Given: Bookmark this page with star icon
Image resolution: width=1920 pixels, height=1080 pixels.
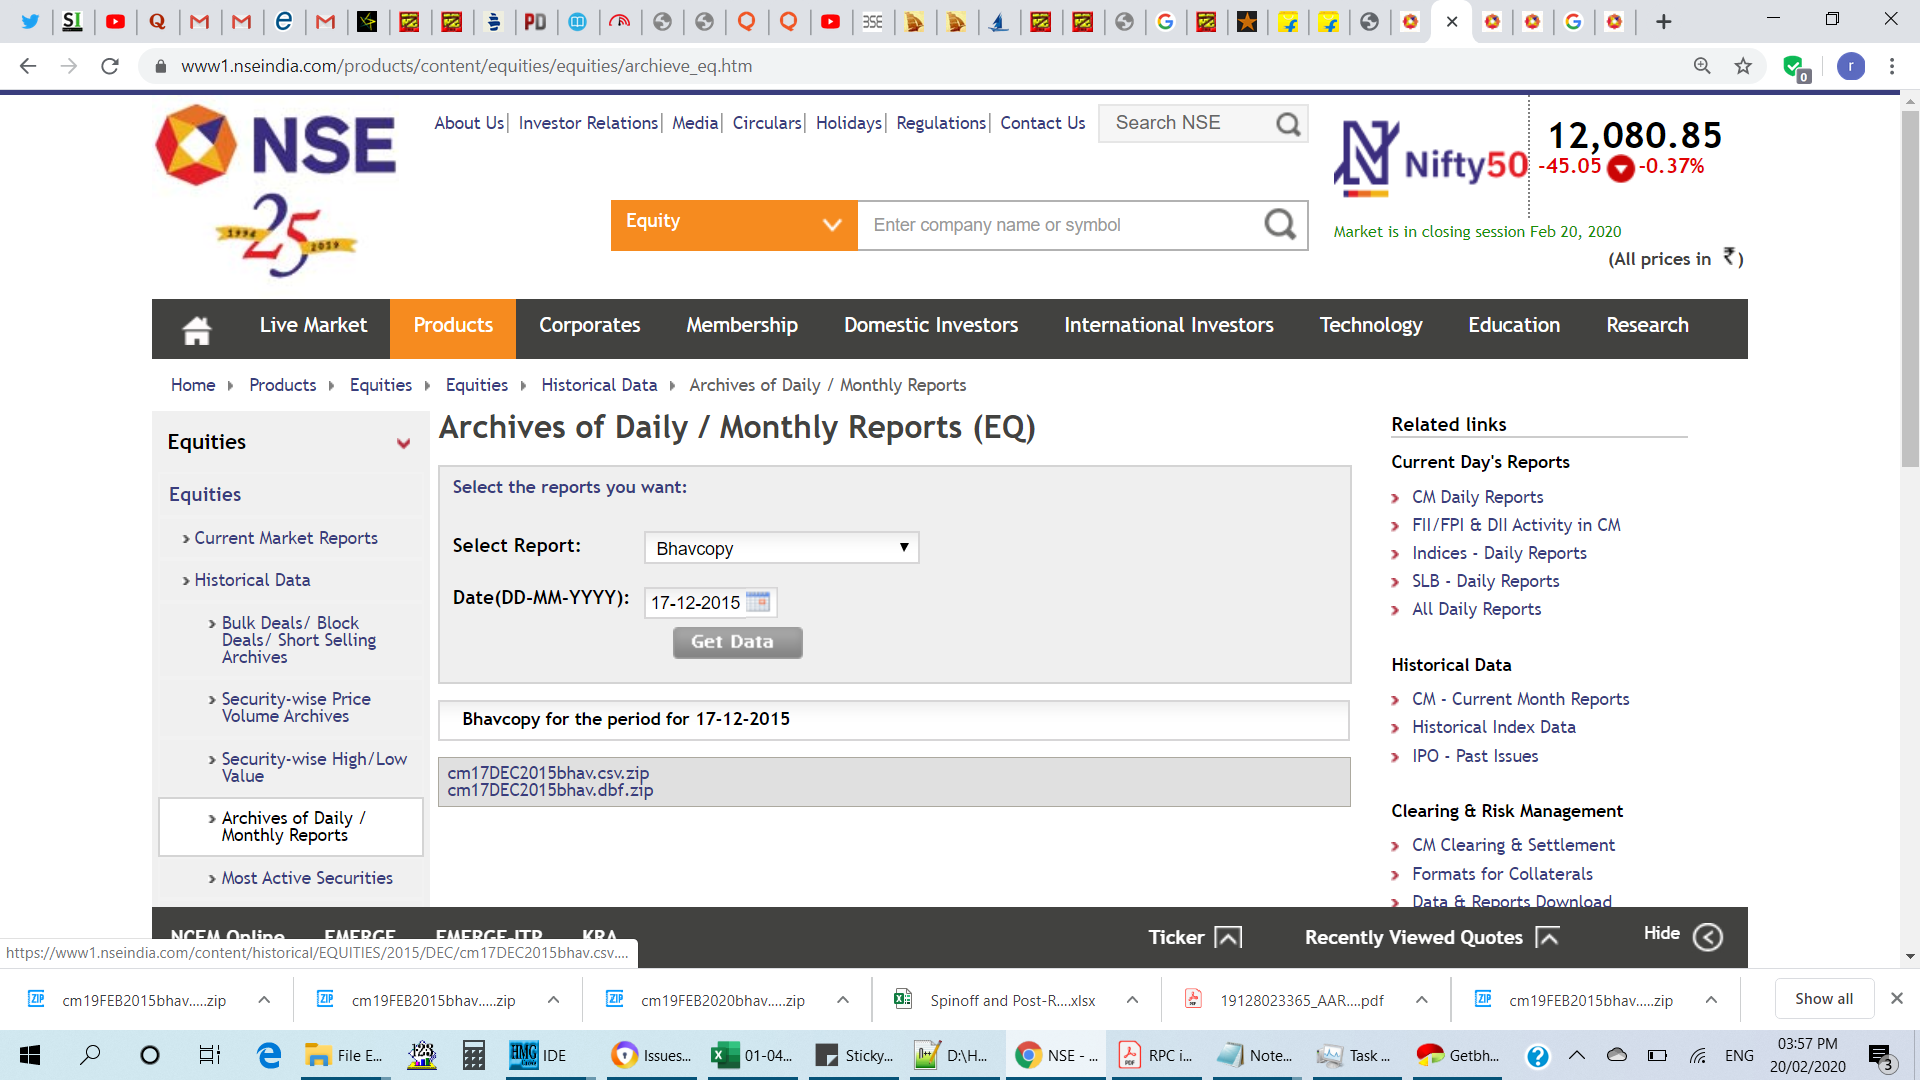Looking at the screenshot, I should [1743, 66].
